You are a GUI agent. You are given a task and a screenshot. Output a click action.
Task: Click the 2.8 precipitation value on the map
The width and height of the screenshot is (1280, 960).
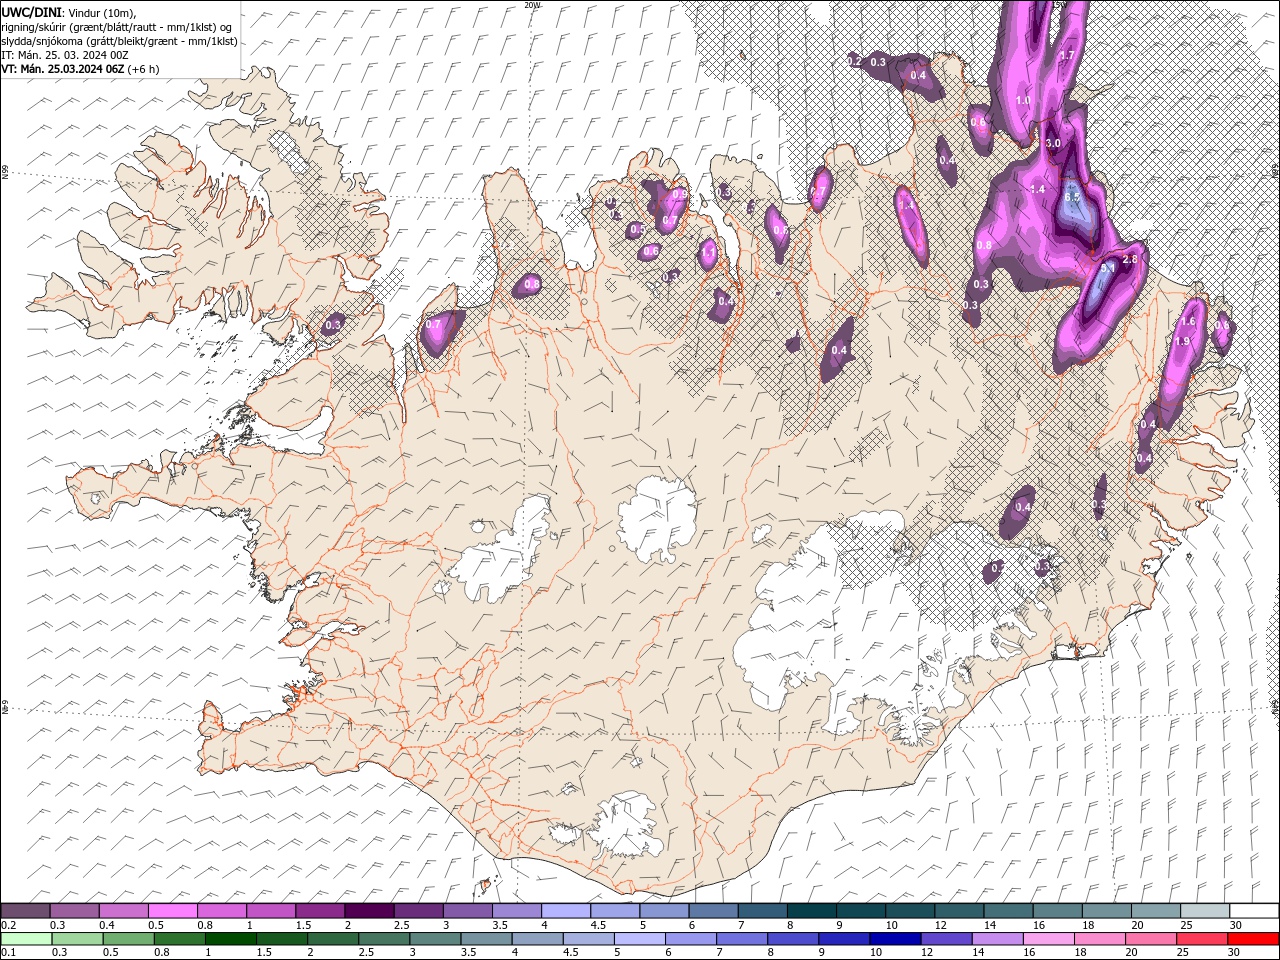point(1130,259)
